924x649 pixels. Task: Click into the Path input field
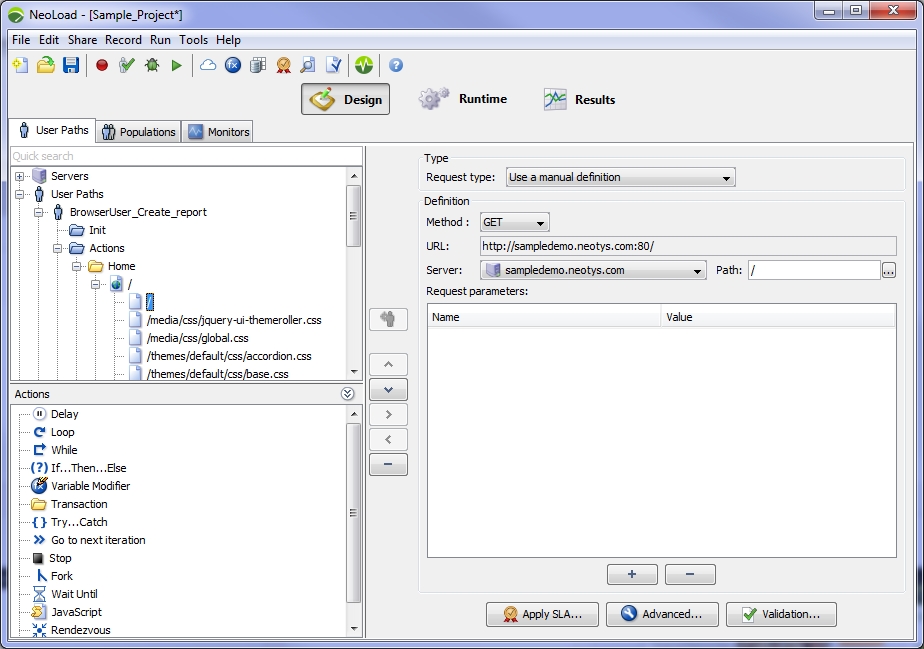(x=812, y=270)
